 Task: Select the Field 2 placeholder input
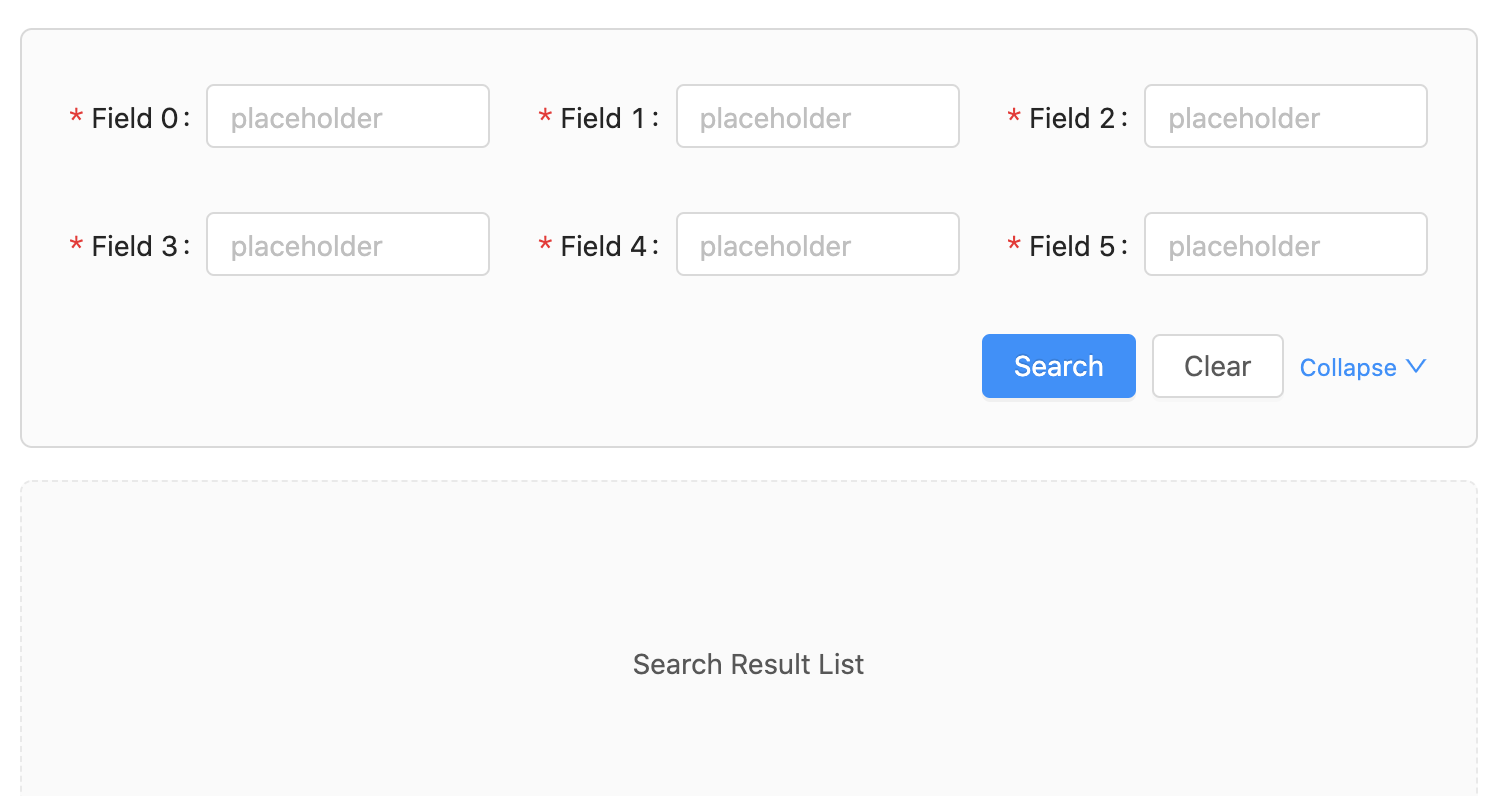pyautogui.click(x=1285, y=117)
